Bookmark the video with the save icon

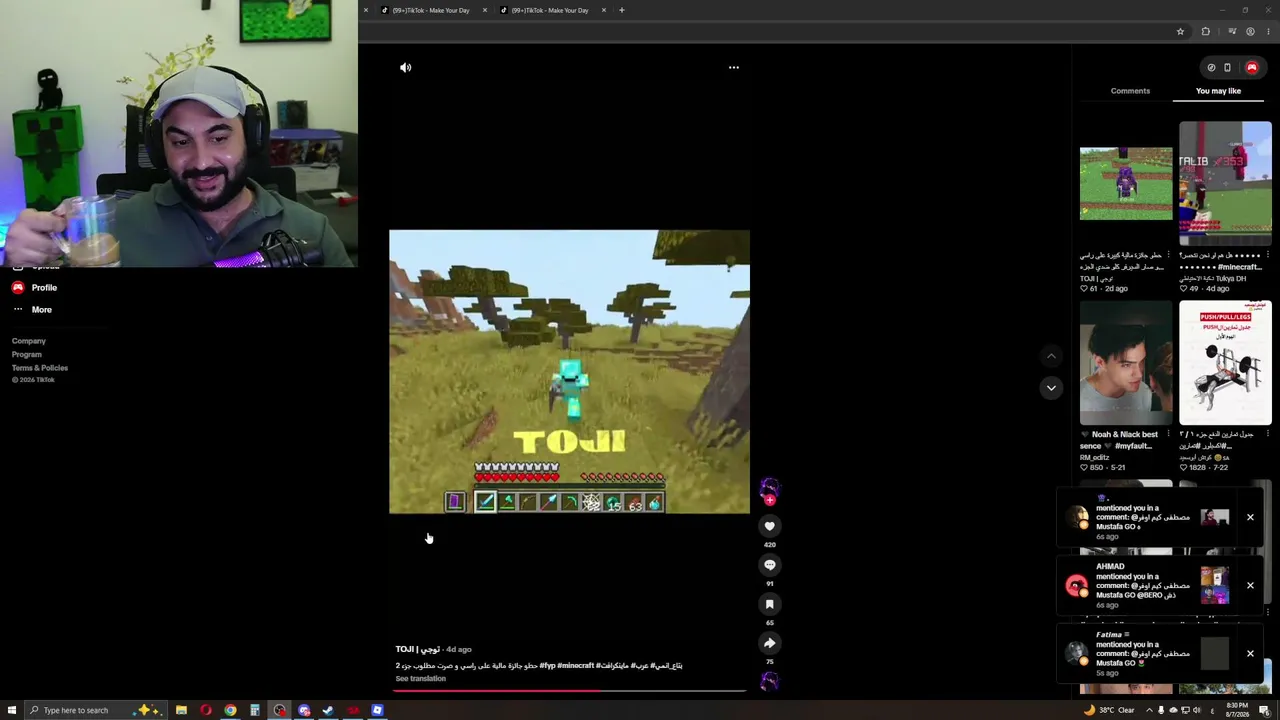tap(769, 604)
